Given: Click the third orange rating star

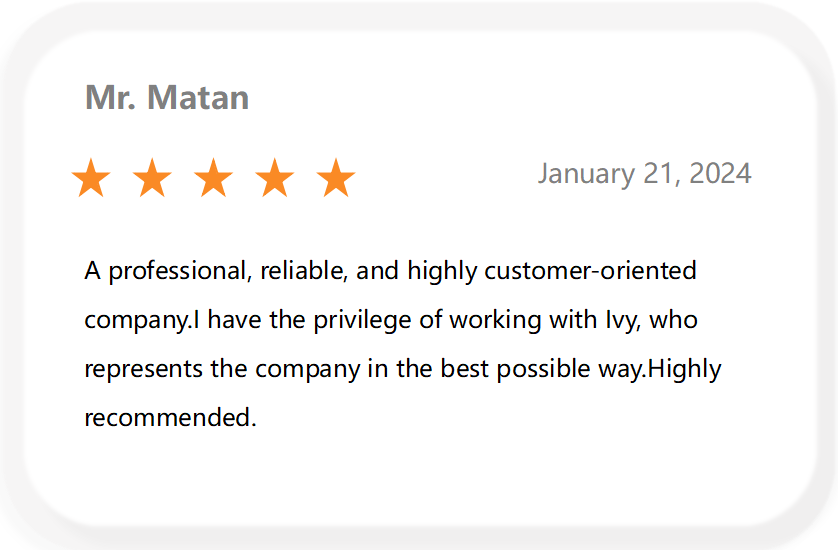Looking at the screenshot, I should tap(213, 178).
